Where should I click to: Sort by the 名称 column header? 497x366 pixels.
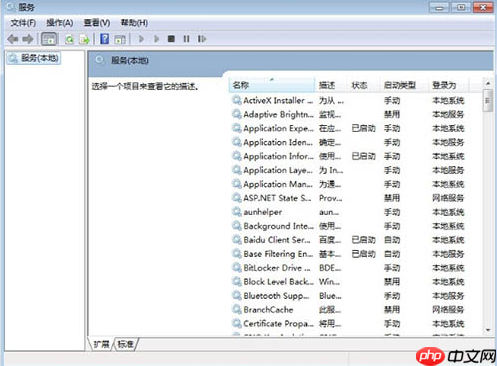click(272, 85)
